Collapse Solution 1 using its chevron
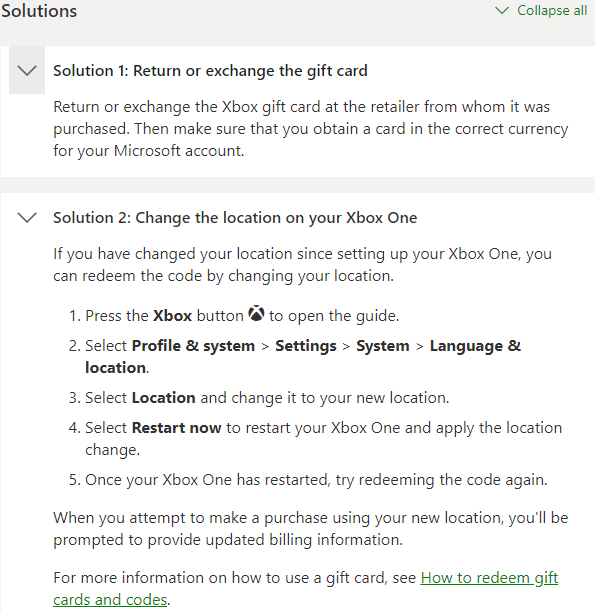Screen dimensions: 595x612 click(x=27, y=70)
